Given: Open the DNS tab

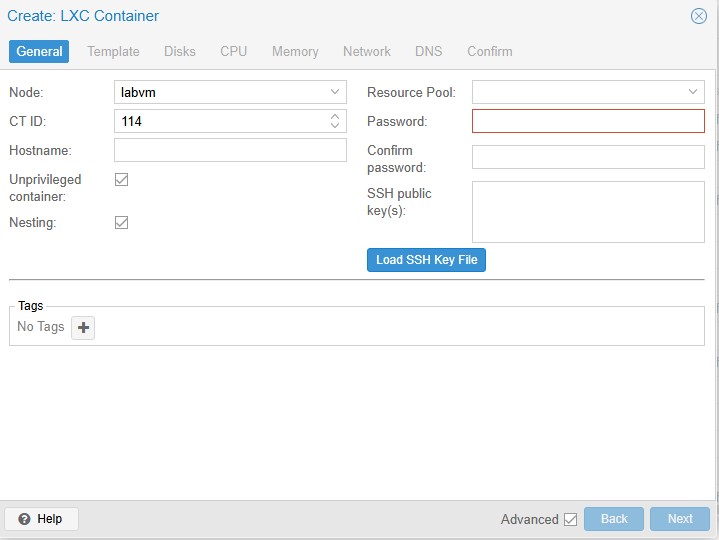Looking at the screenshot, I should (x=428, y=51).
